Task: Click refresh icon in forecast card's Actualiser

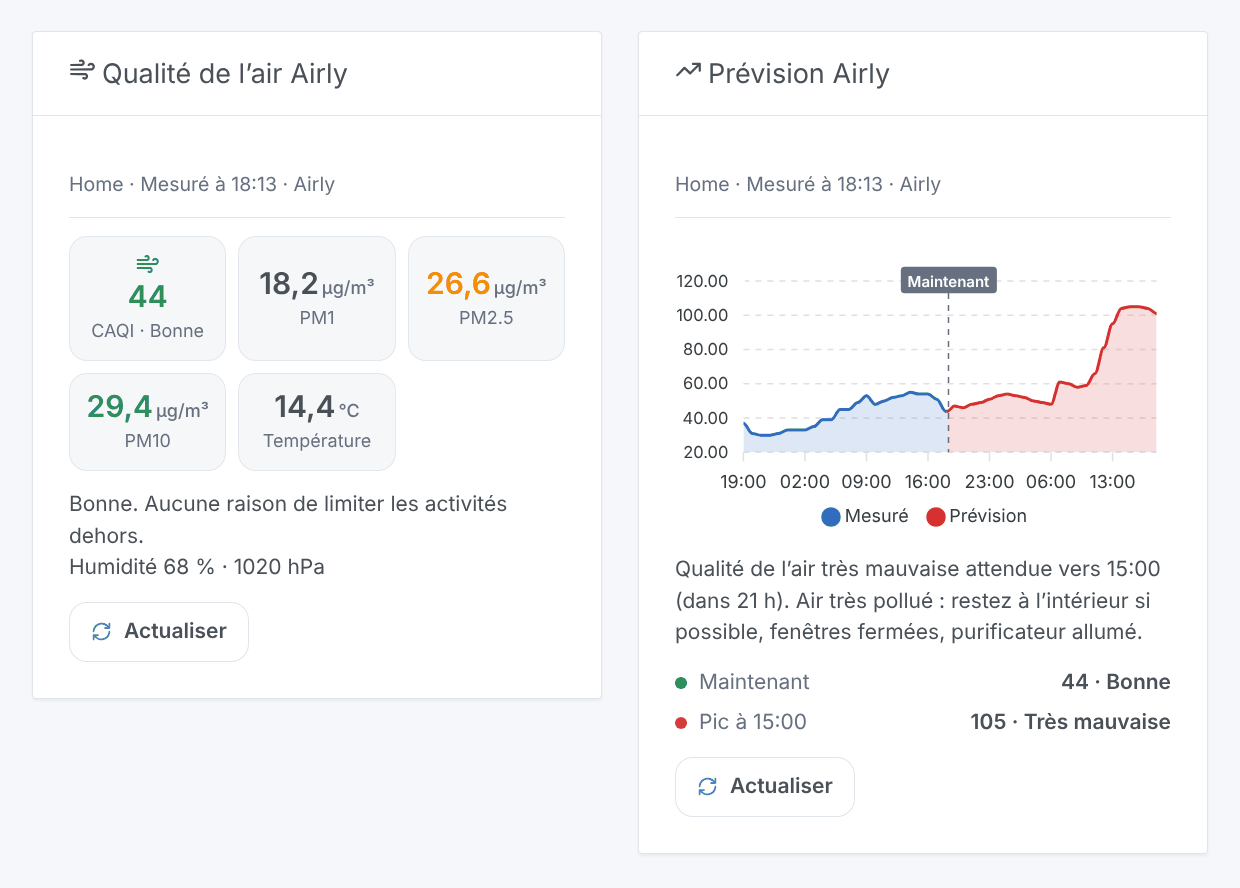Action: tap(707, 787)
